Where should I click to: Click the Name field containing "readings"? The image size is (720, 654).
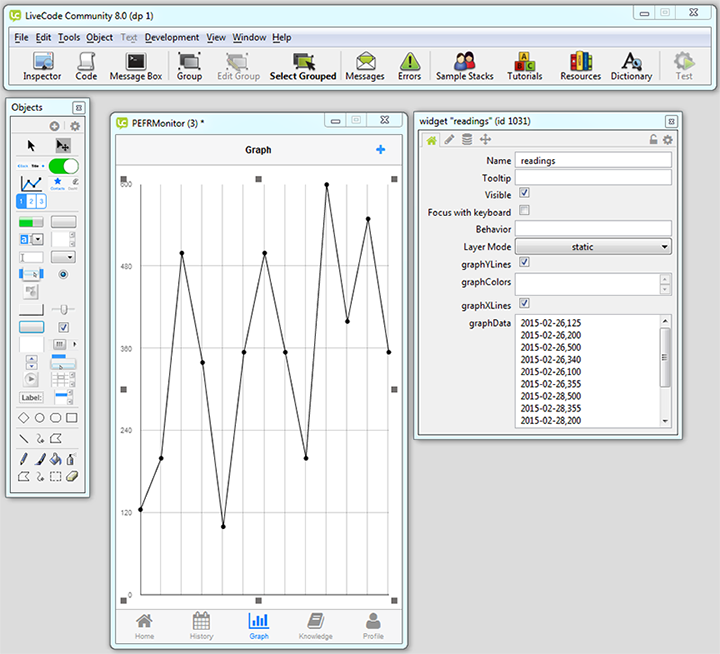pos(593,160)
